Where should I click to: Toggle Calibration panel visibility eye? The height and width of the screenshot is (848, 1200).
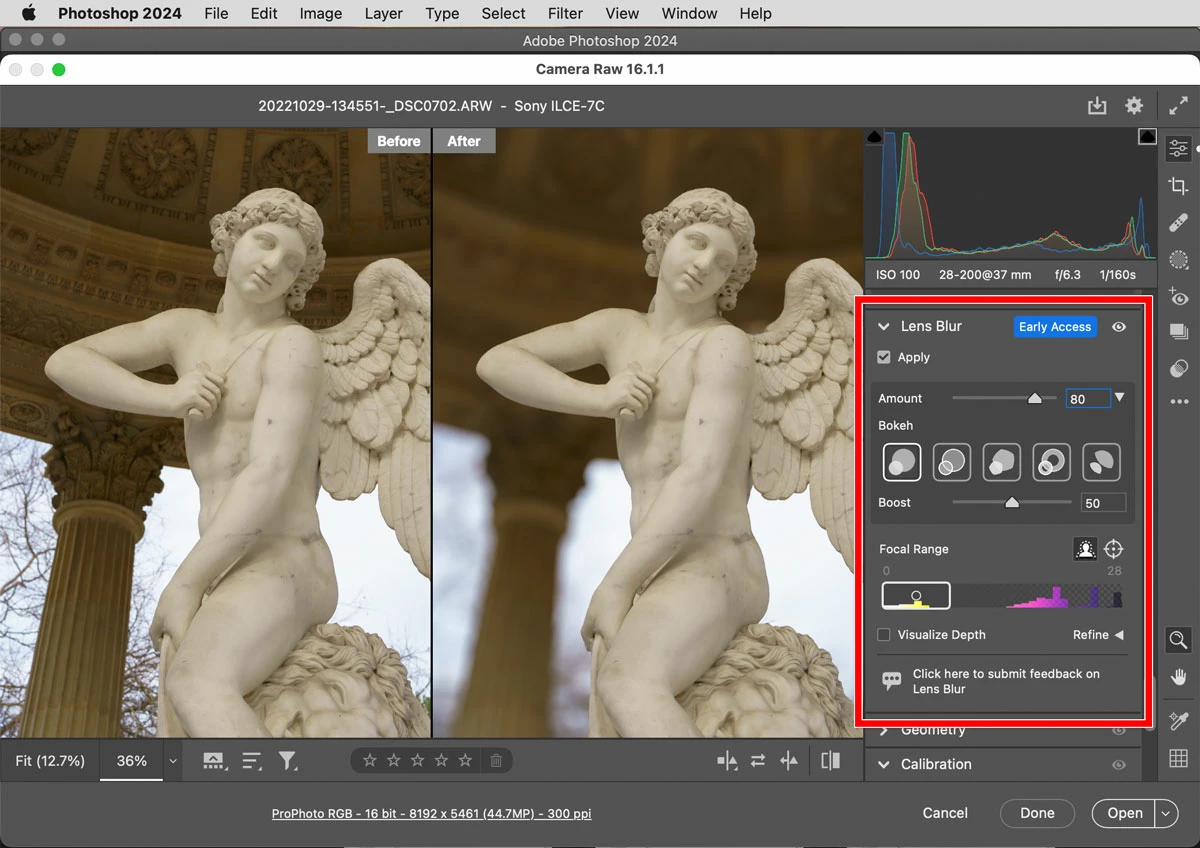click(1119, 764)
